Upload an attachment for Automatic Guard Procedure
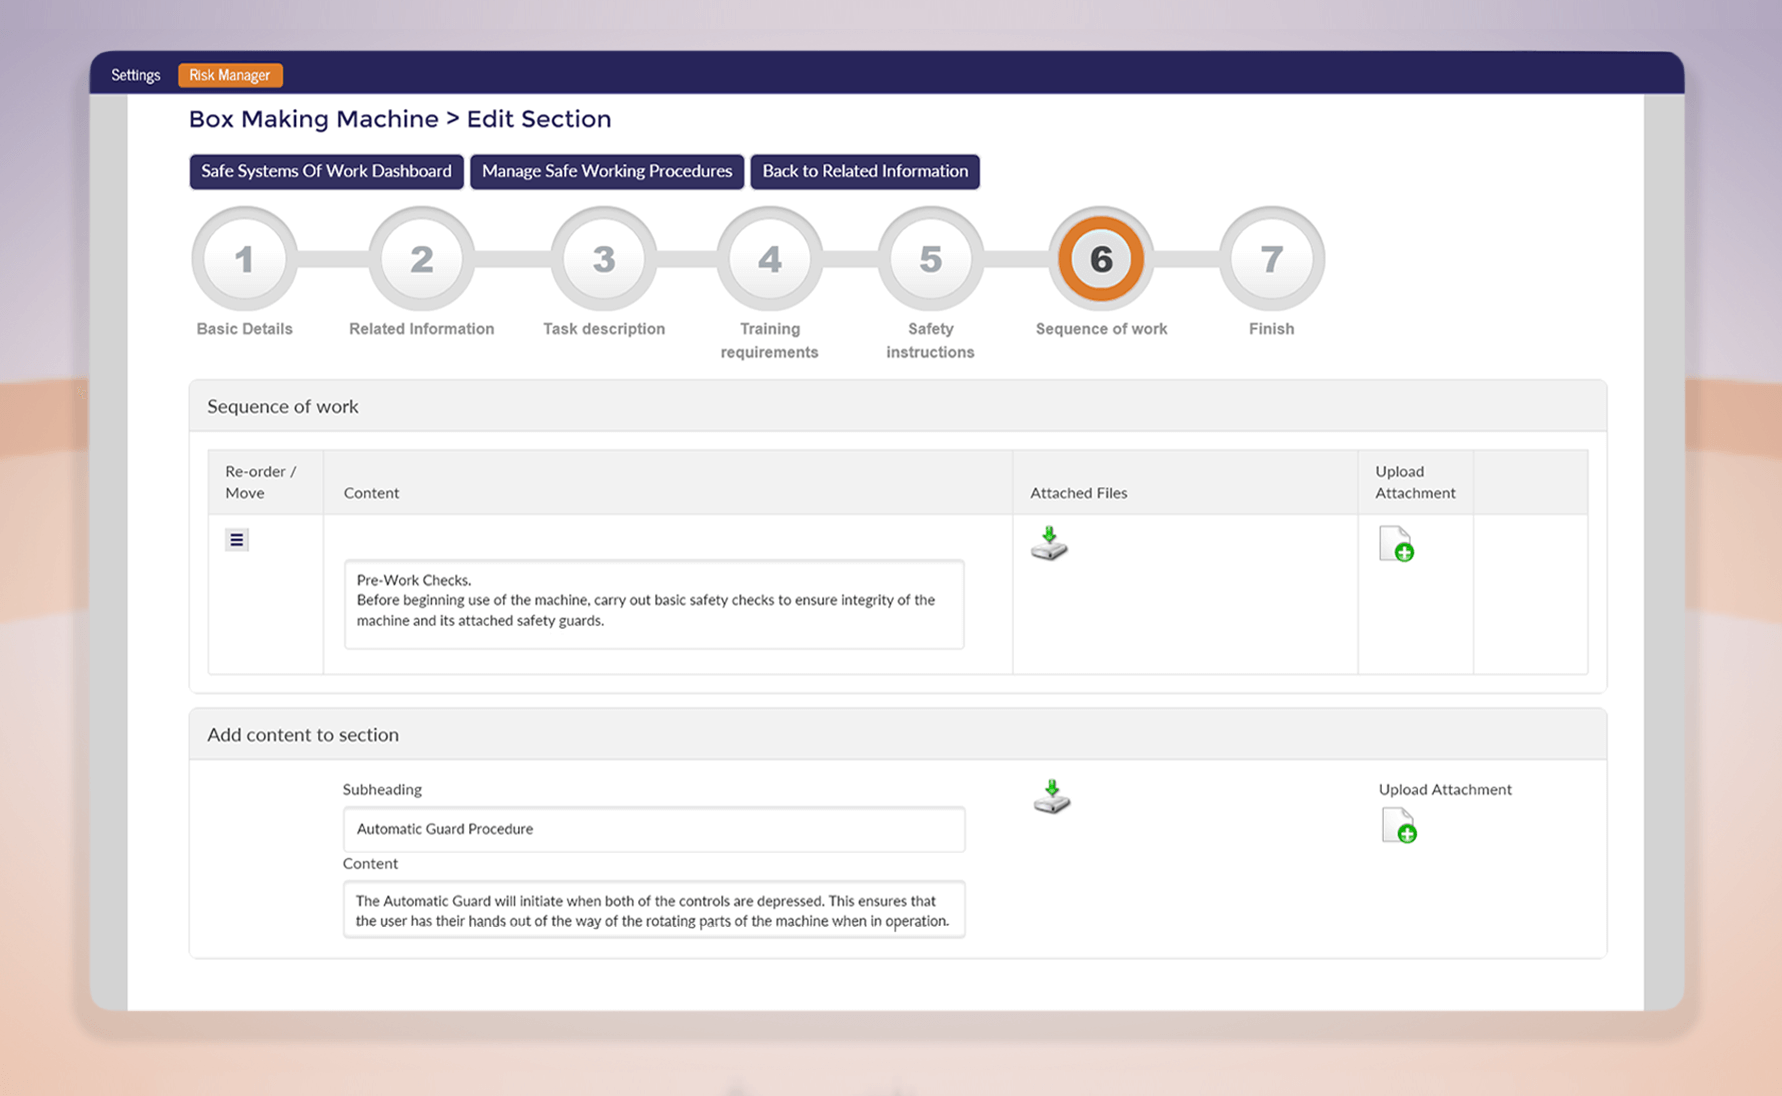The image size is (1782, 1096). click(x=1401, y=825)
